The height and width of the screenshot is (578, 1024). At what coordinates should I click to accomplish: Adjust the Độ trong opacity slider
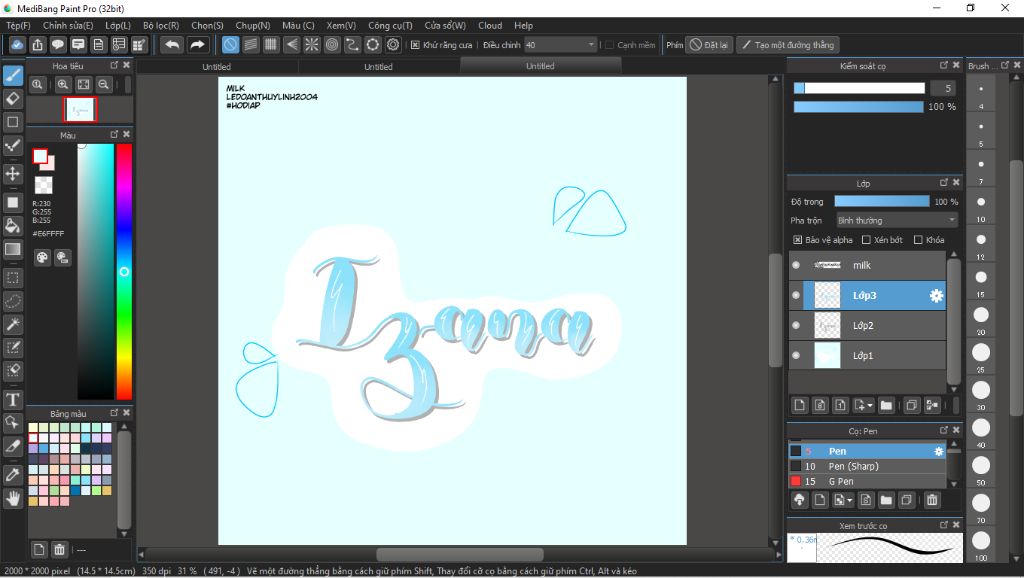point(882,202)
